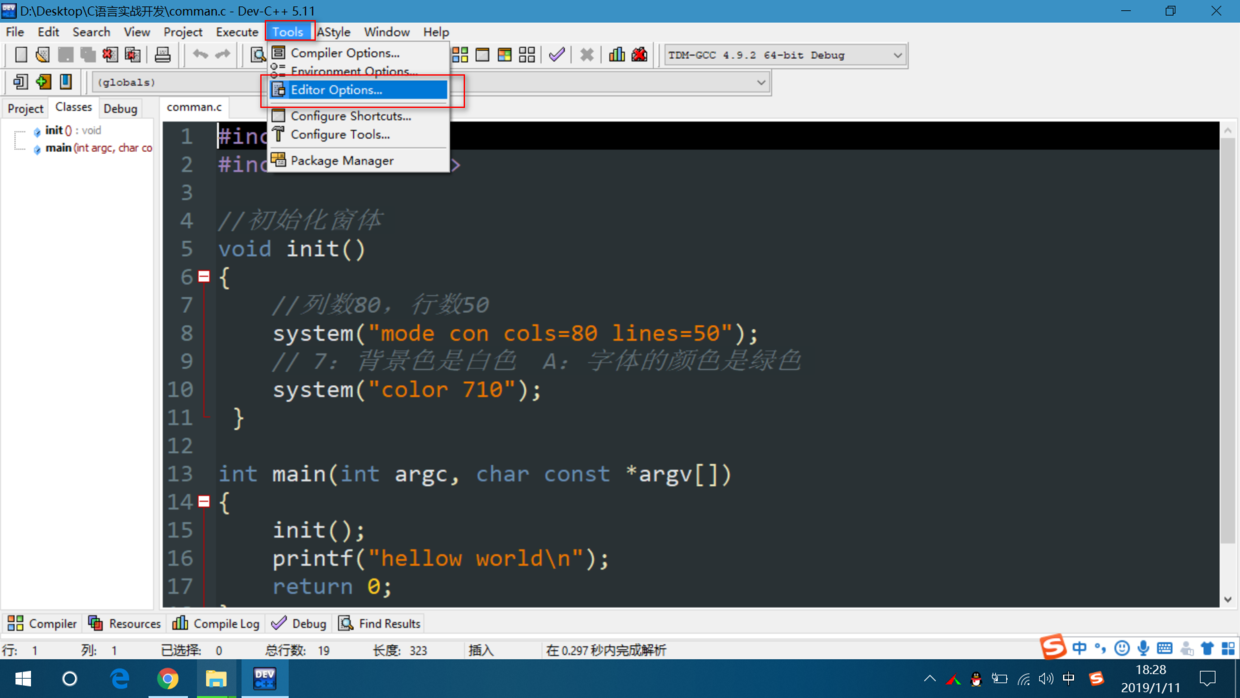Screen dimensions: 1240x698
Task: Collapse the main function fold marker at line 14
Action: (204, 502)
